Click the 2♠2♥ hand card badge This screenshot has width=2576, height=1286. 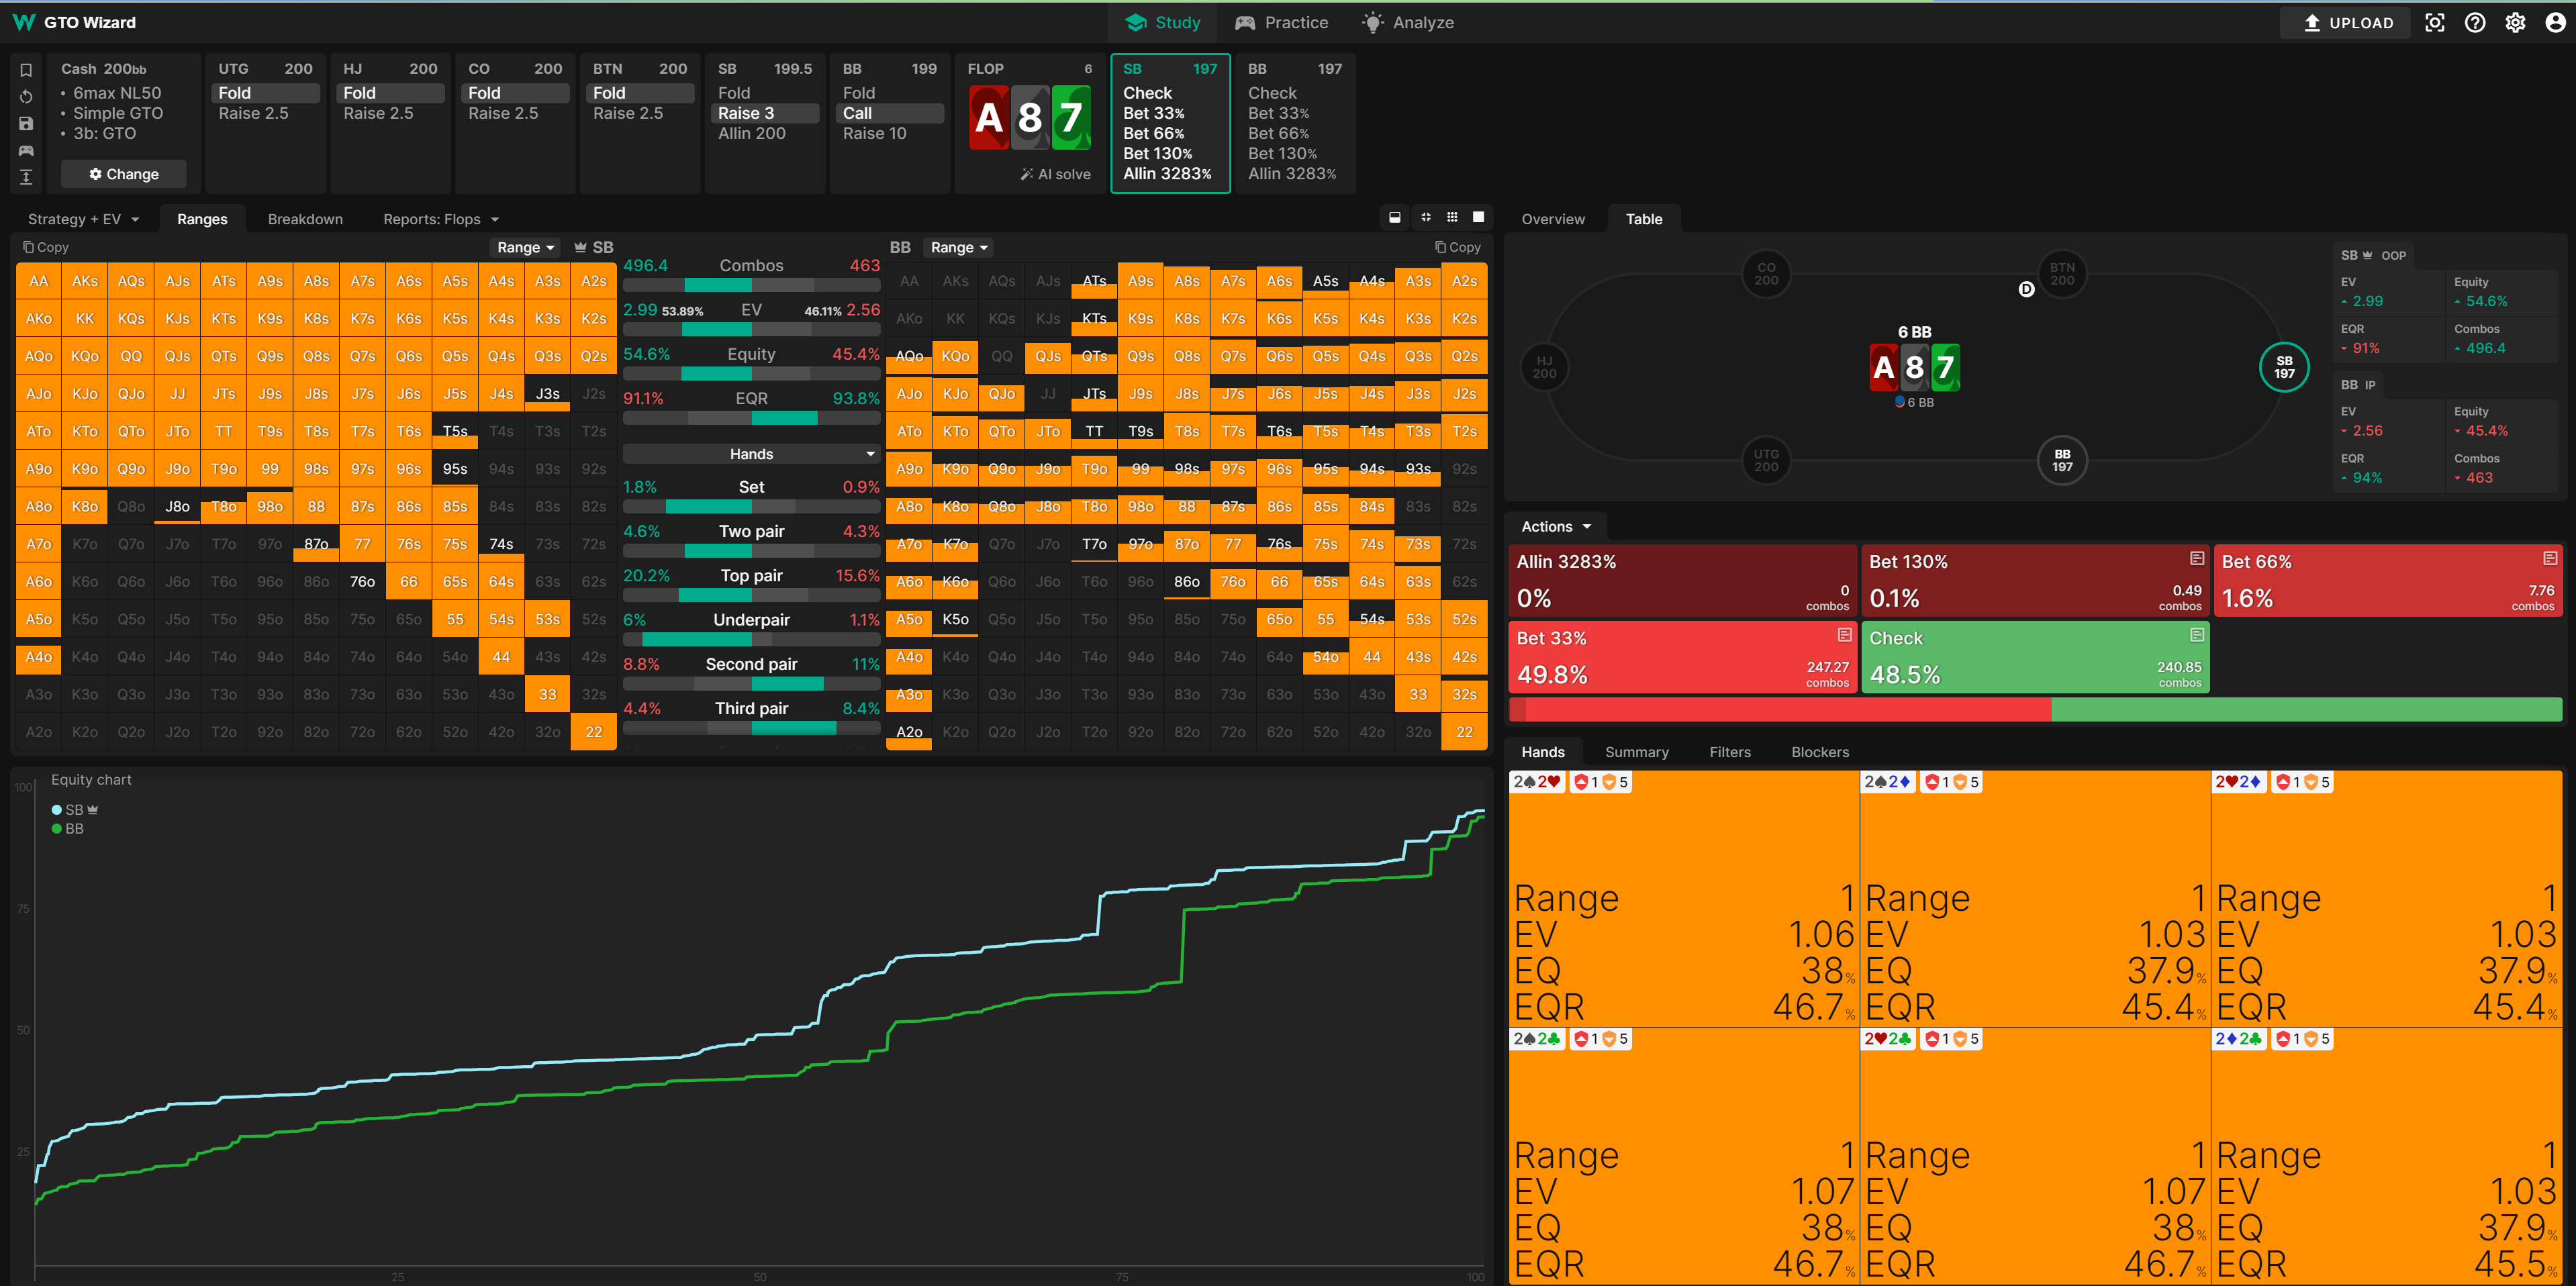coord(1537,782)
